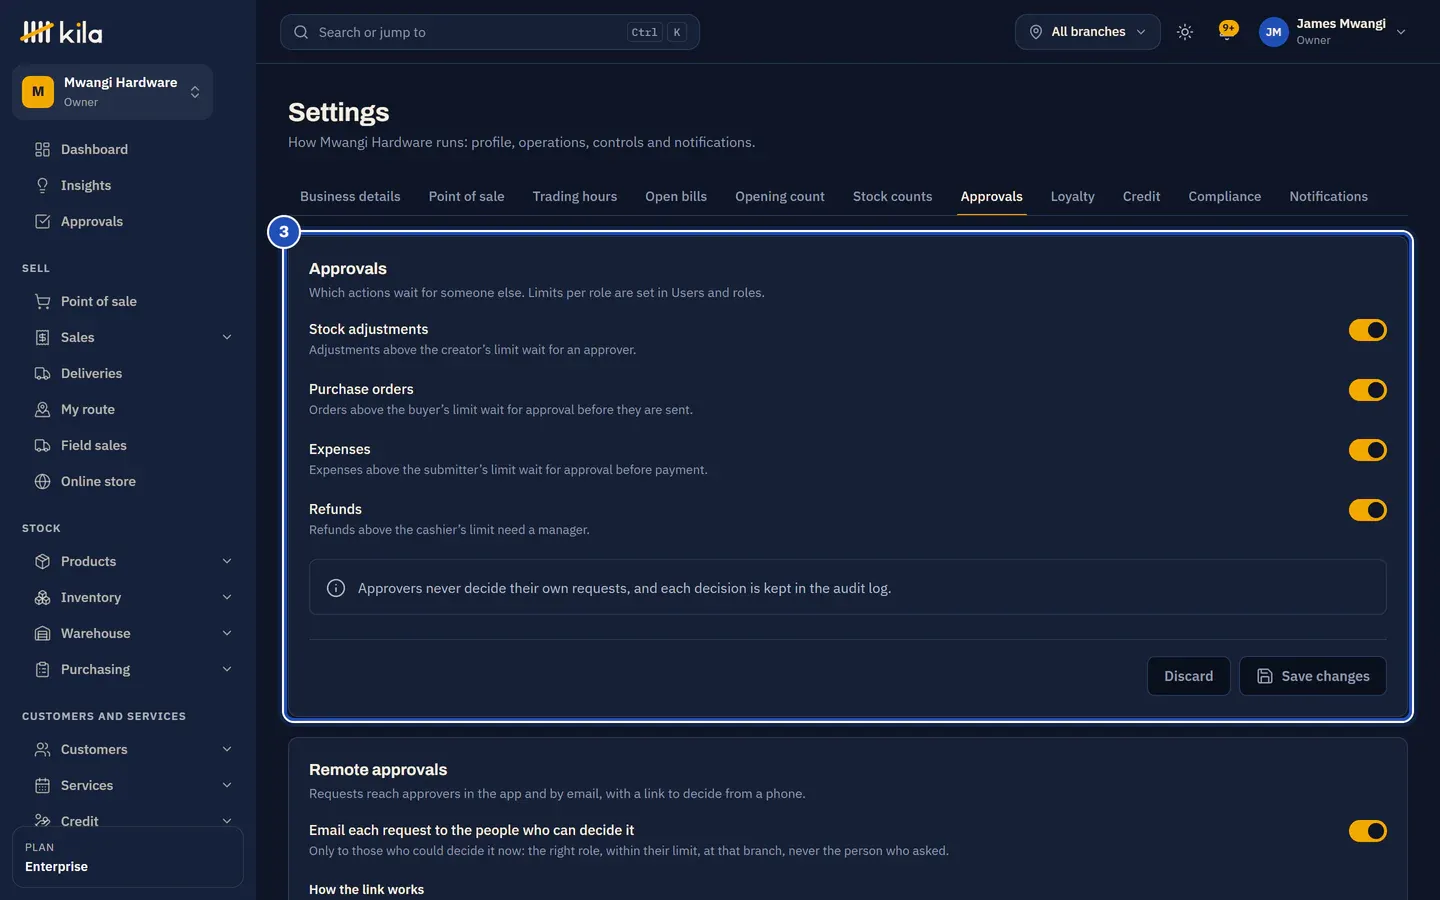1440x900 pixels.
Task: Click the Warehouse icon
Action: coord(42,634)
